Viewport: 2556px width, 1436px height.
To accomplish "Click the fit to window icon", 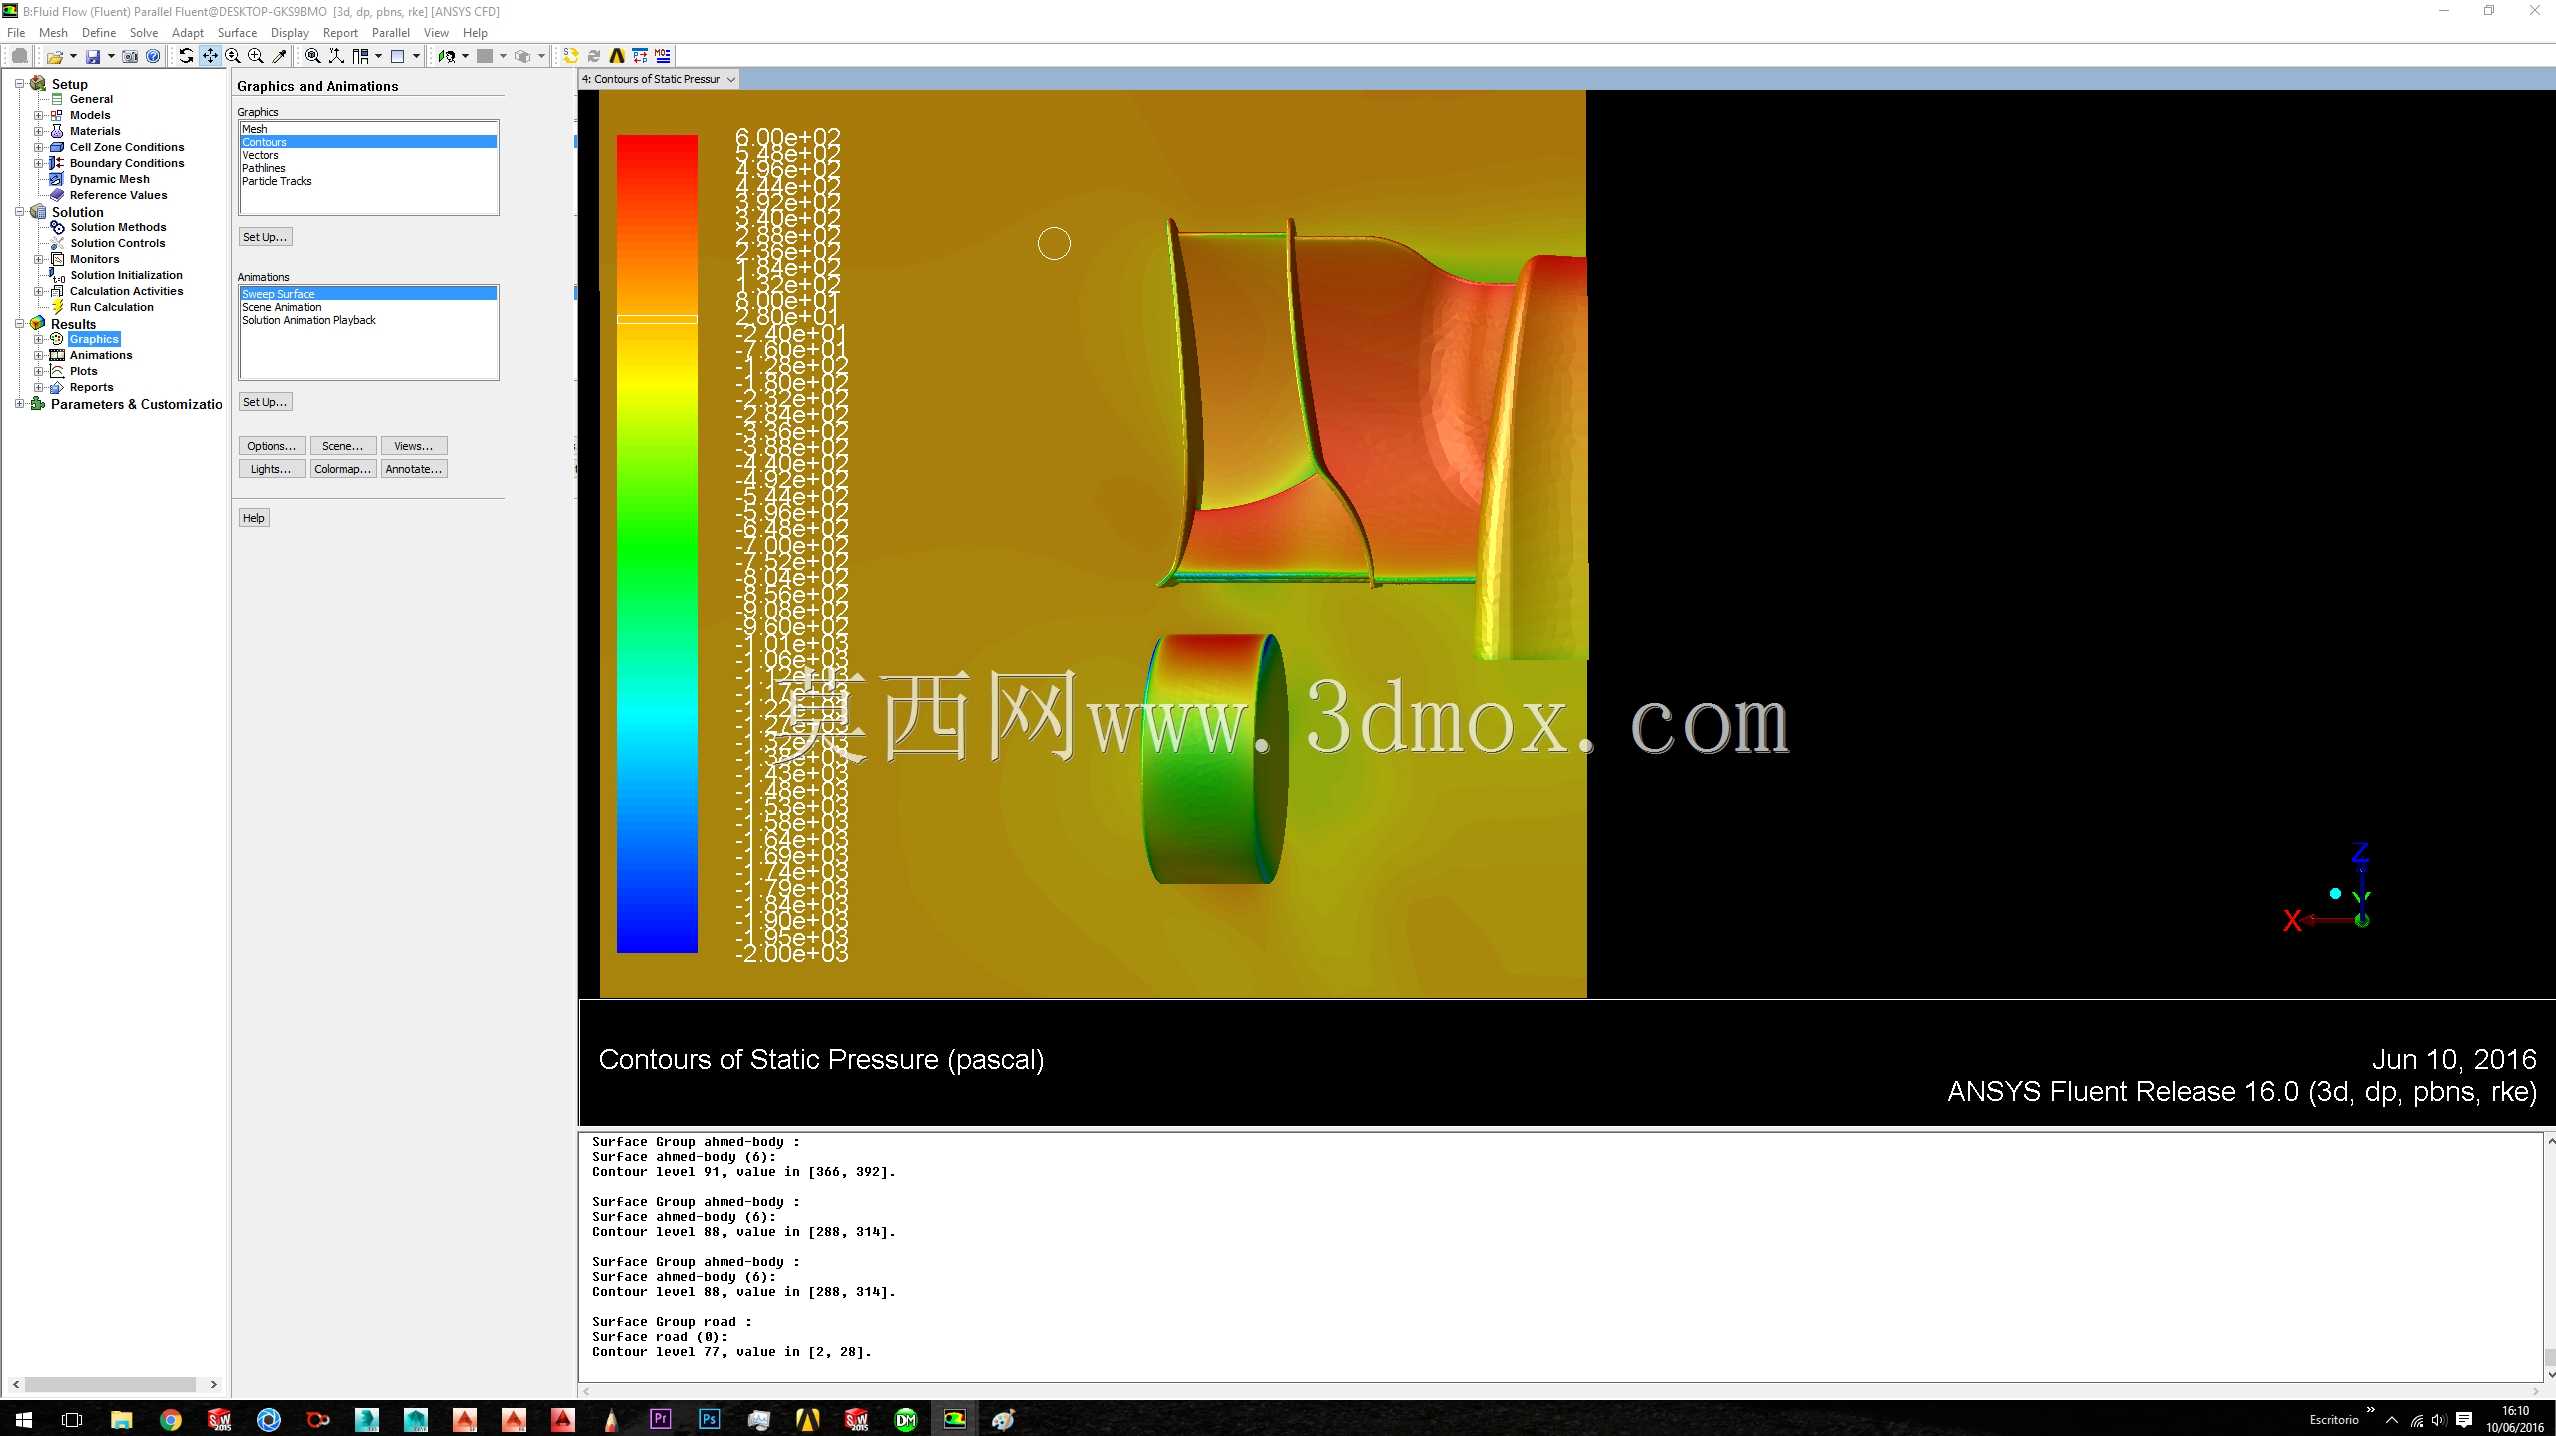I will point(313,57).
